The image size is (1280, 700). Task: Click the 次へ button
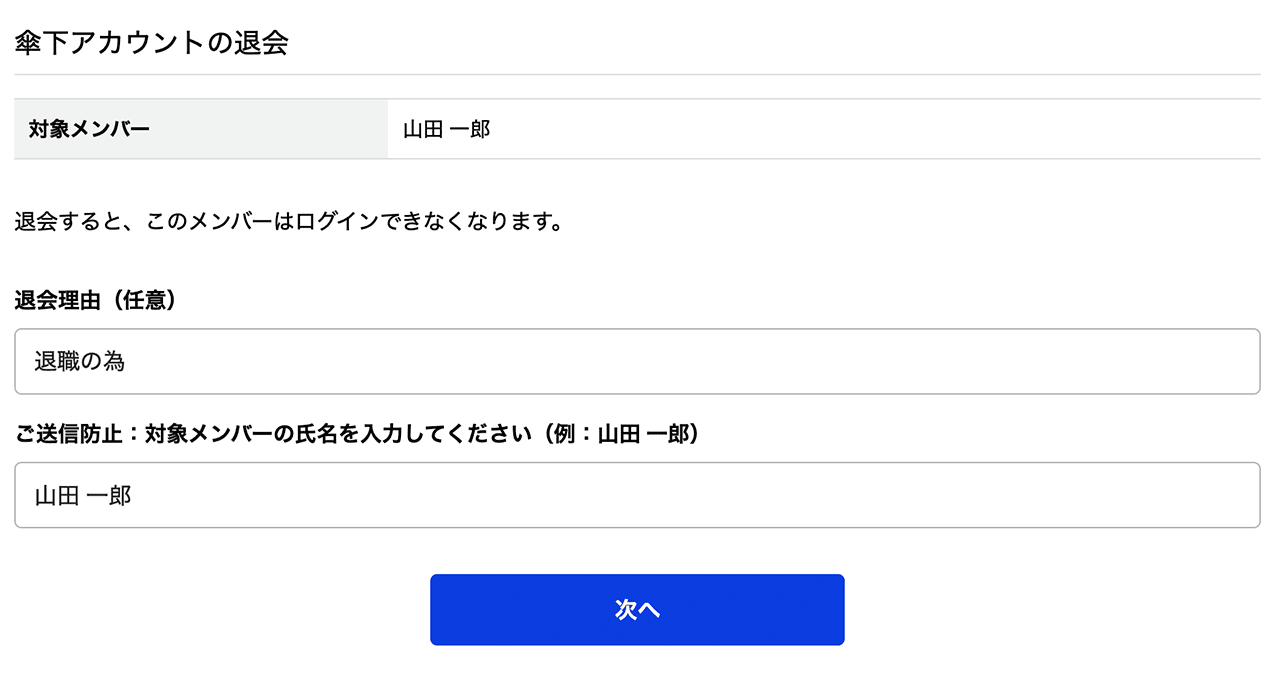point(637,609)
